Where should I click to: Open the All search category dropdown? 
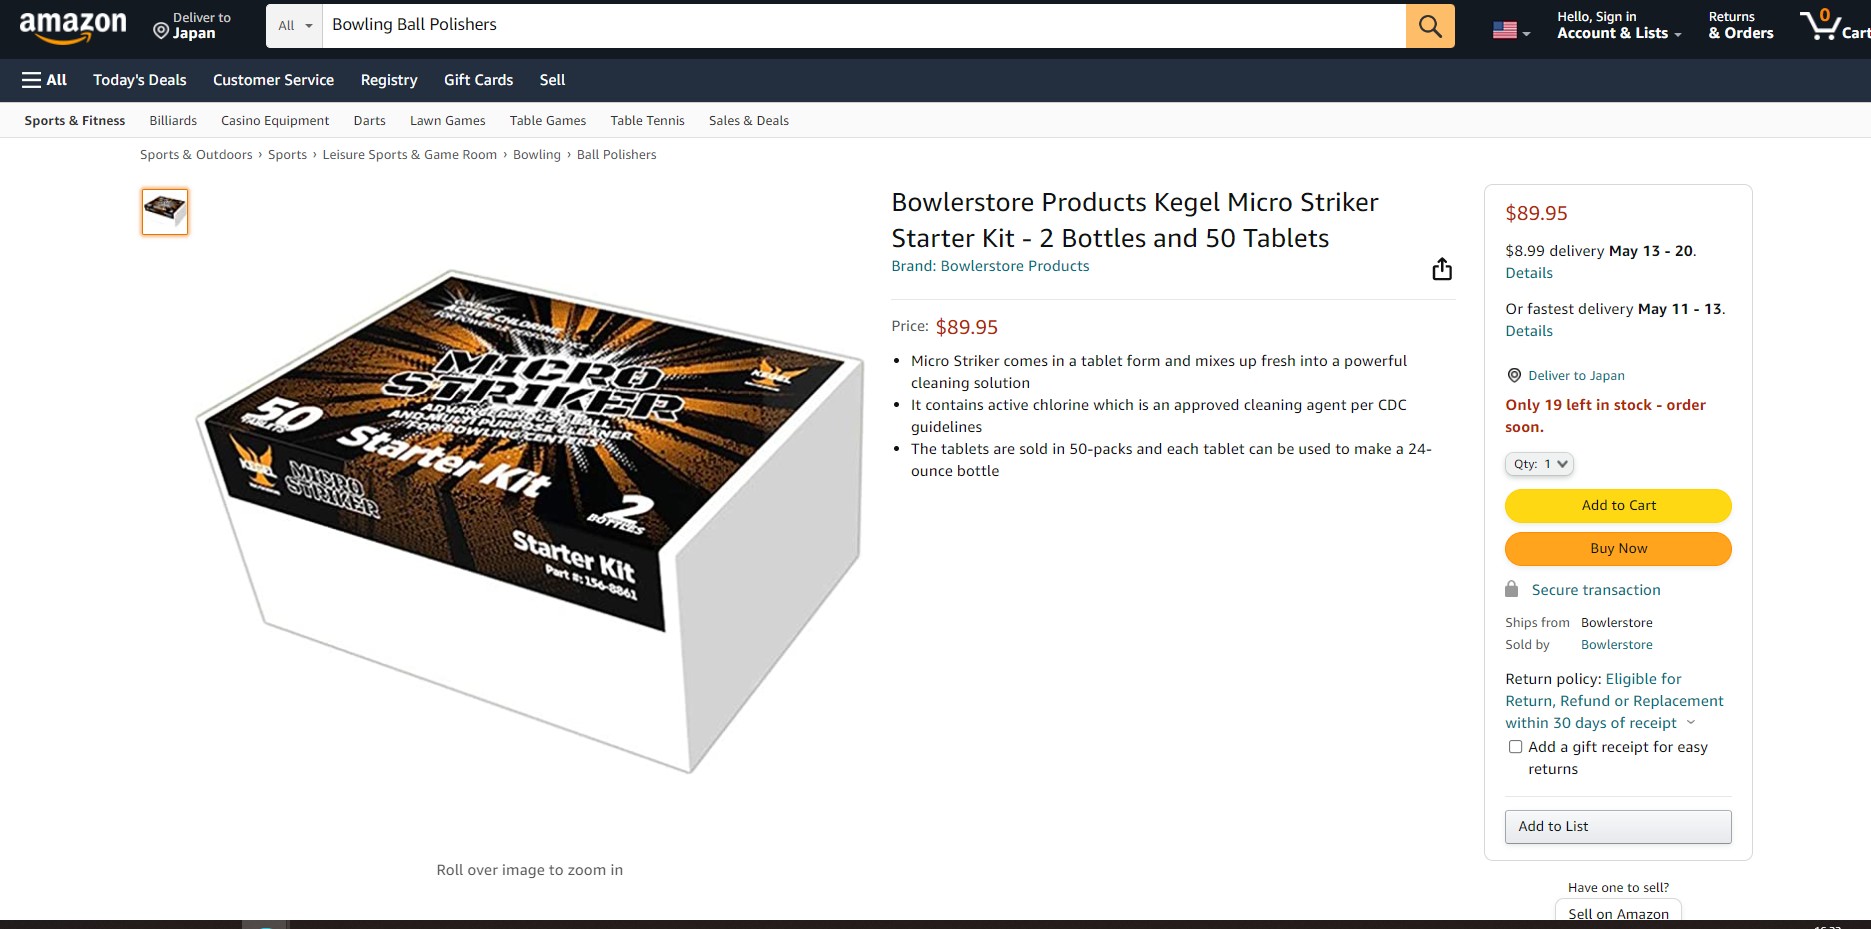click(x=295, y=26)
